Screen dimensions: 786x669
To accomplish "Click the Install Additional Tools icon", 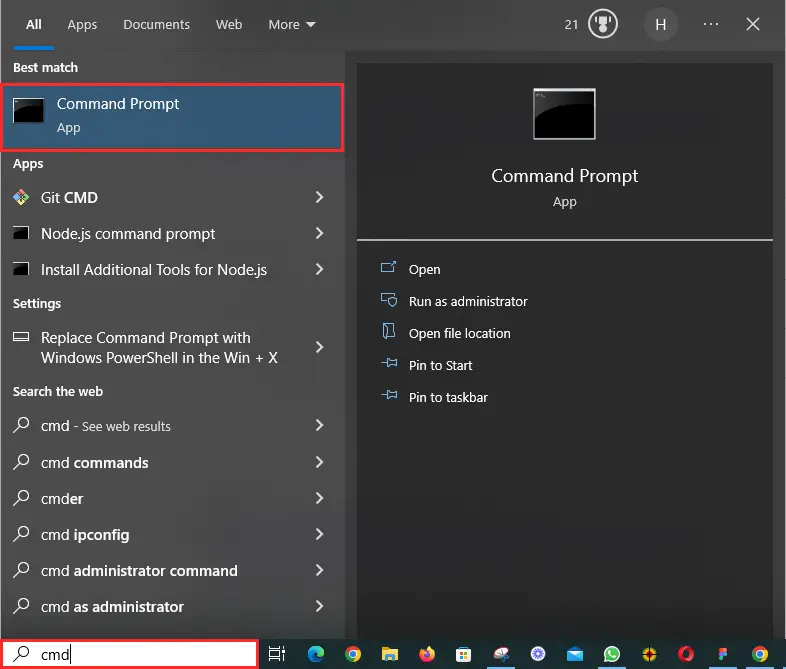I will click(21, 269).
